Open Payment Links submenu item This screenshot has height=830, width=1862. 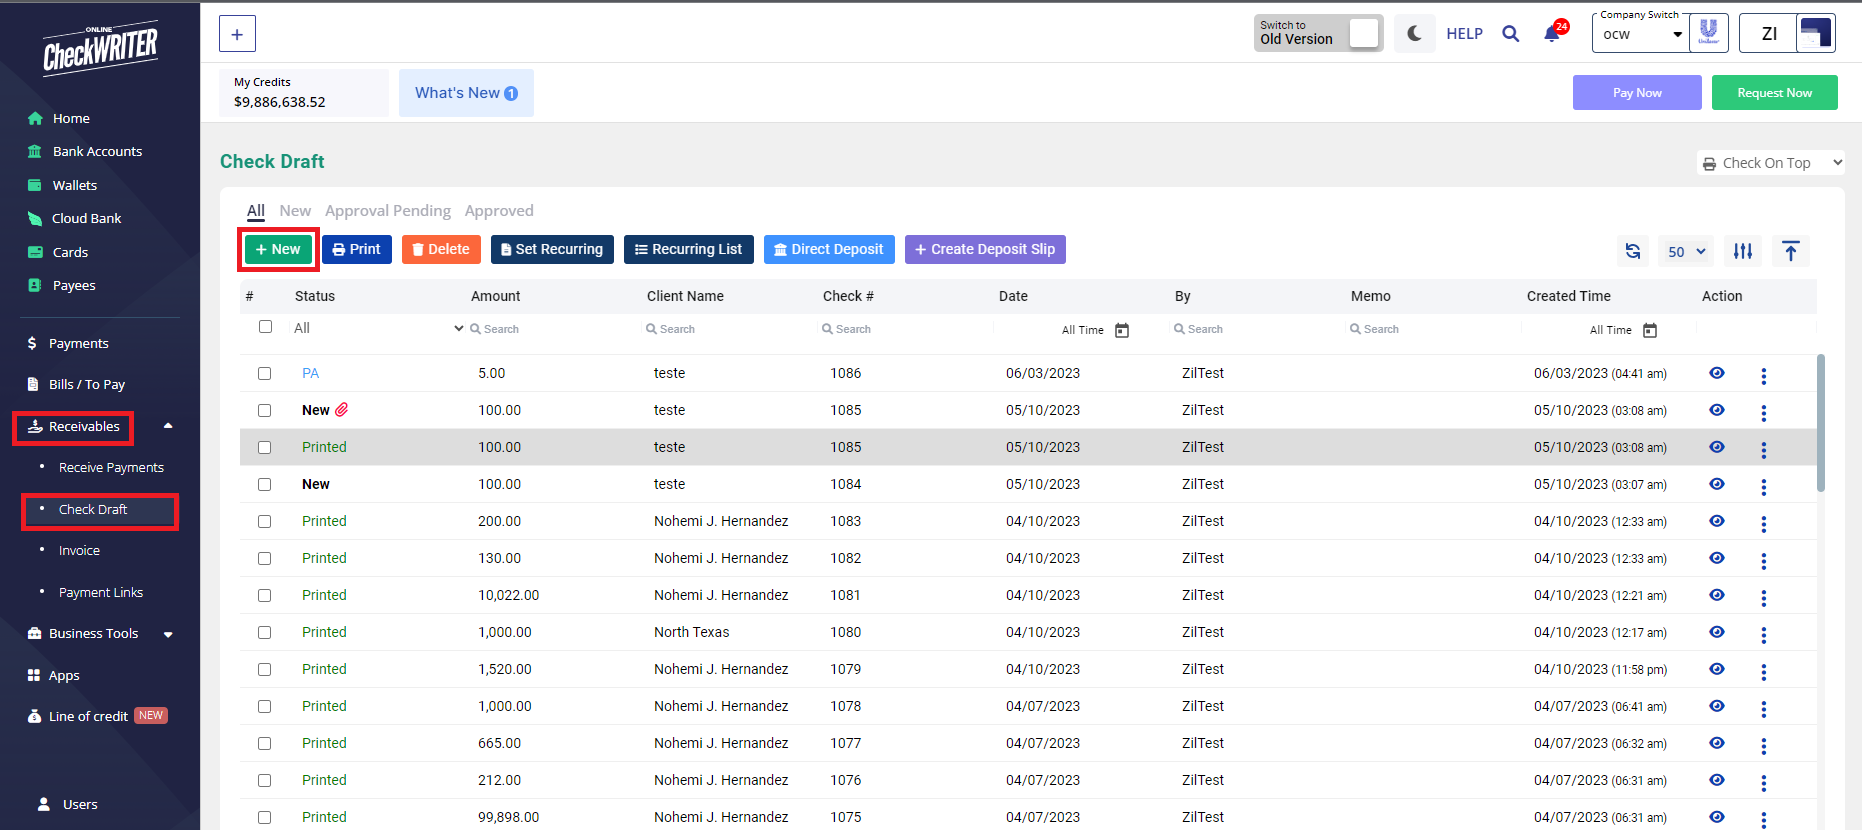[101, 593]
